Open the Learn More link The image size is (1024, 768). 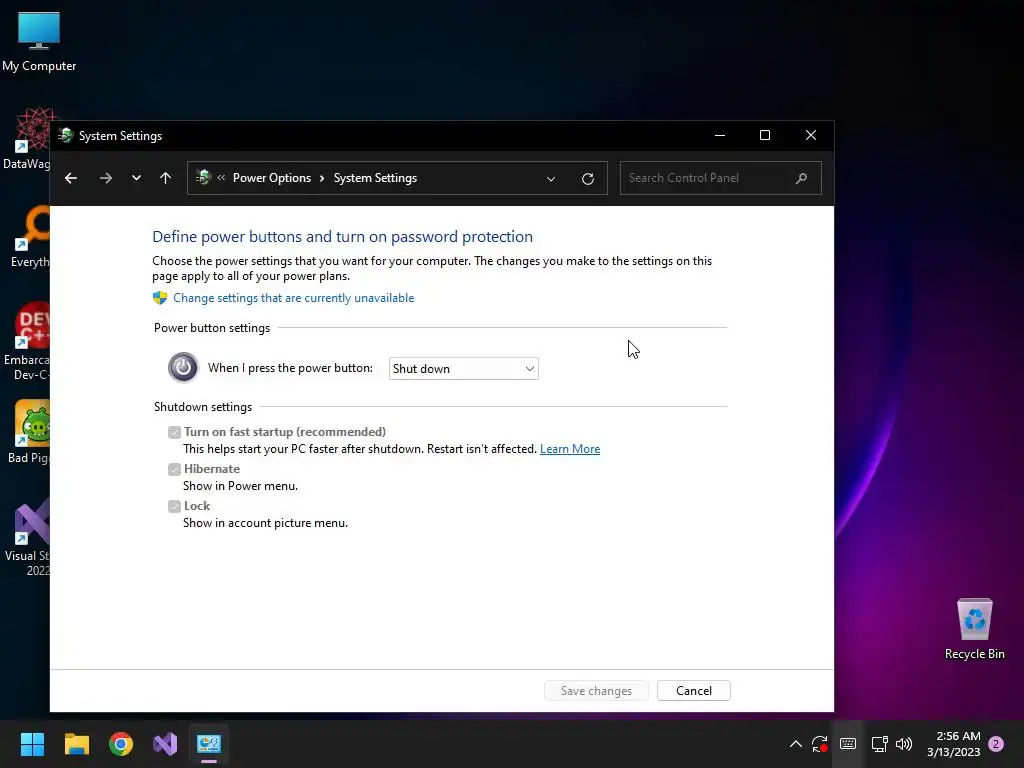coord(569,449)
